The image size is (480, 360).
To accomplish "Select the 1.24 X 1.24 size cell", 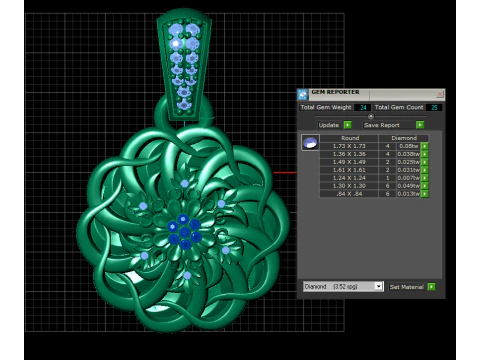I will click(x=349, y=178).
